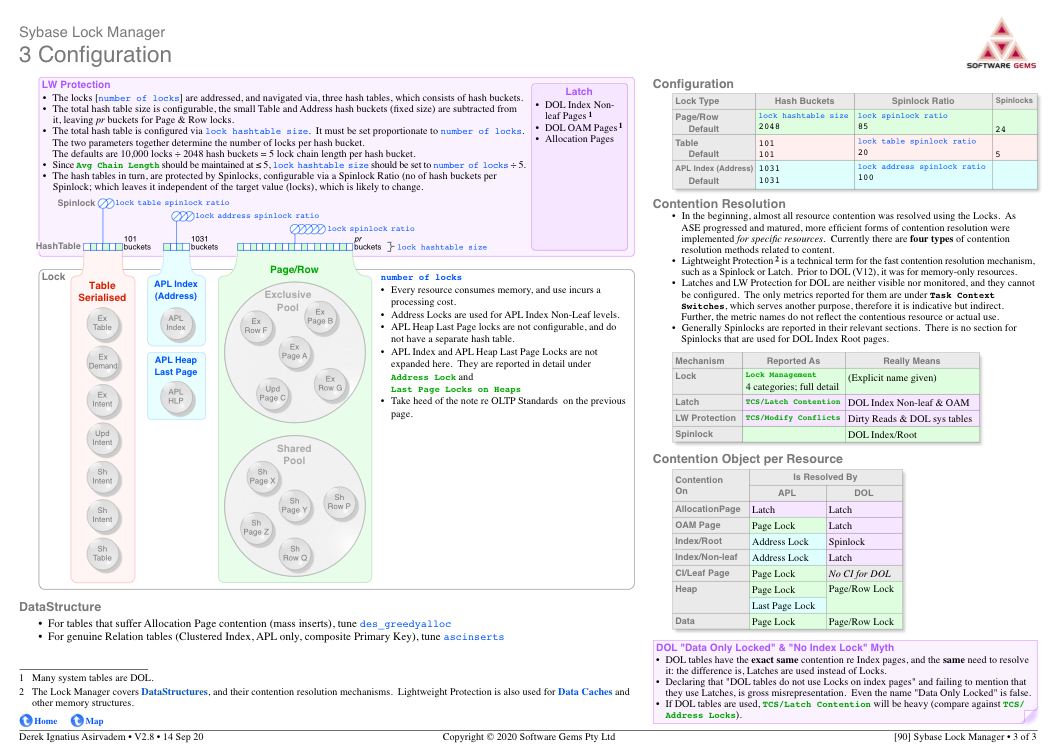Click the 'number of locks' heading beside diagram
This screenshot has height=746, width=1056.
tap(421, 277)
